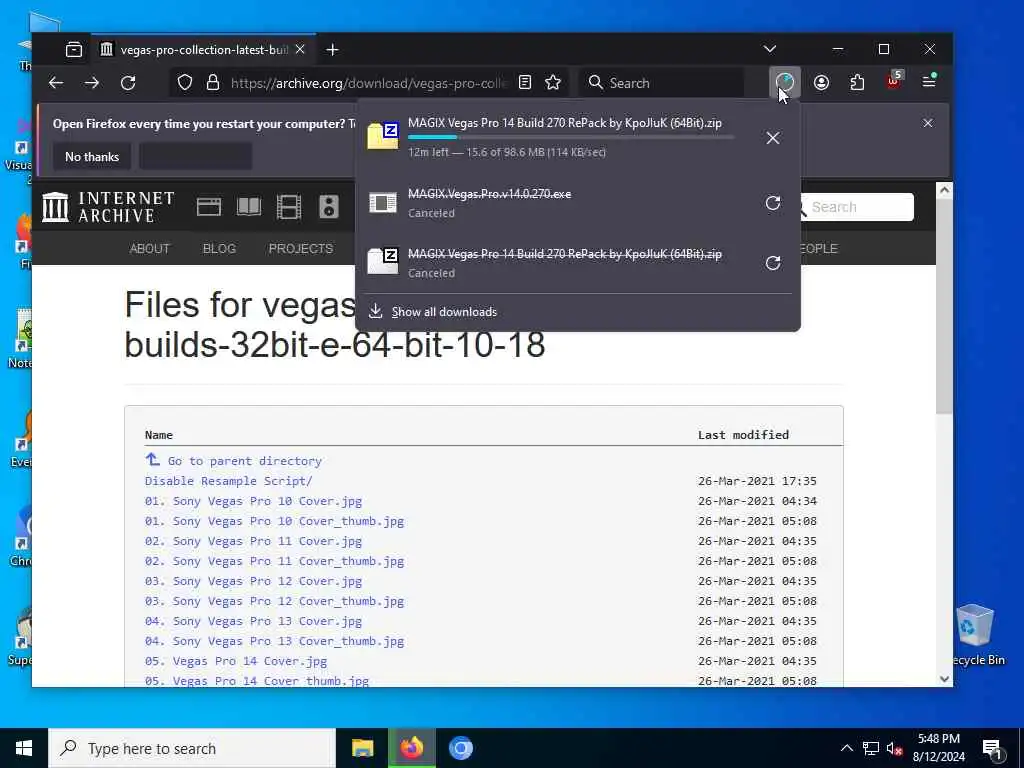Open the muted volume tray icon

pos(894,749)
